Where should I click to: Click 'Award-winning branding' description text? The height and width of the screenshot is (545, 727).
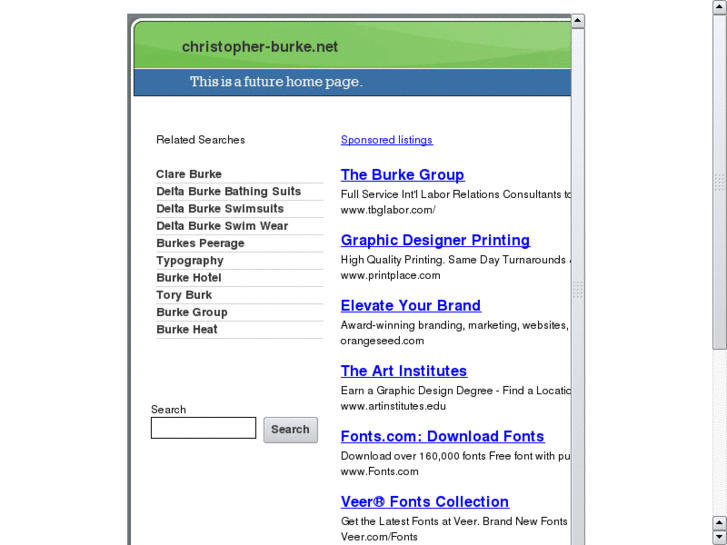click(x=455, y=325)
